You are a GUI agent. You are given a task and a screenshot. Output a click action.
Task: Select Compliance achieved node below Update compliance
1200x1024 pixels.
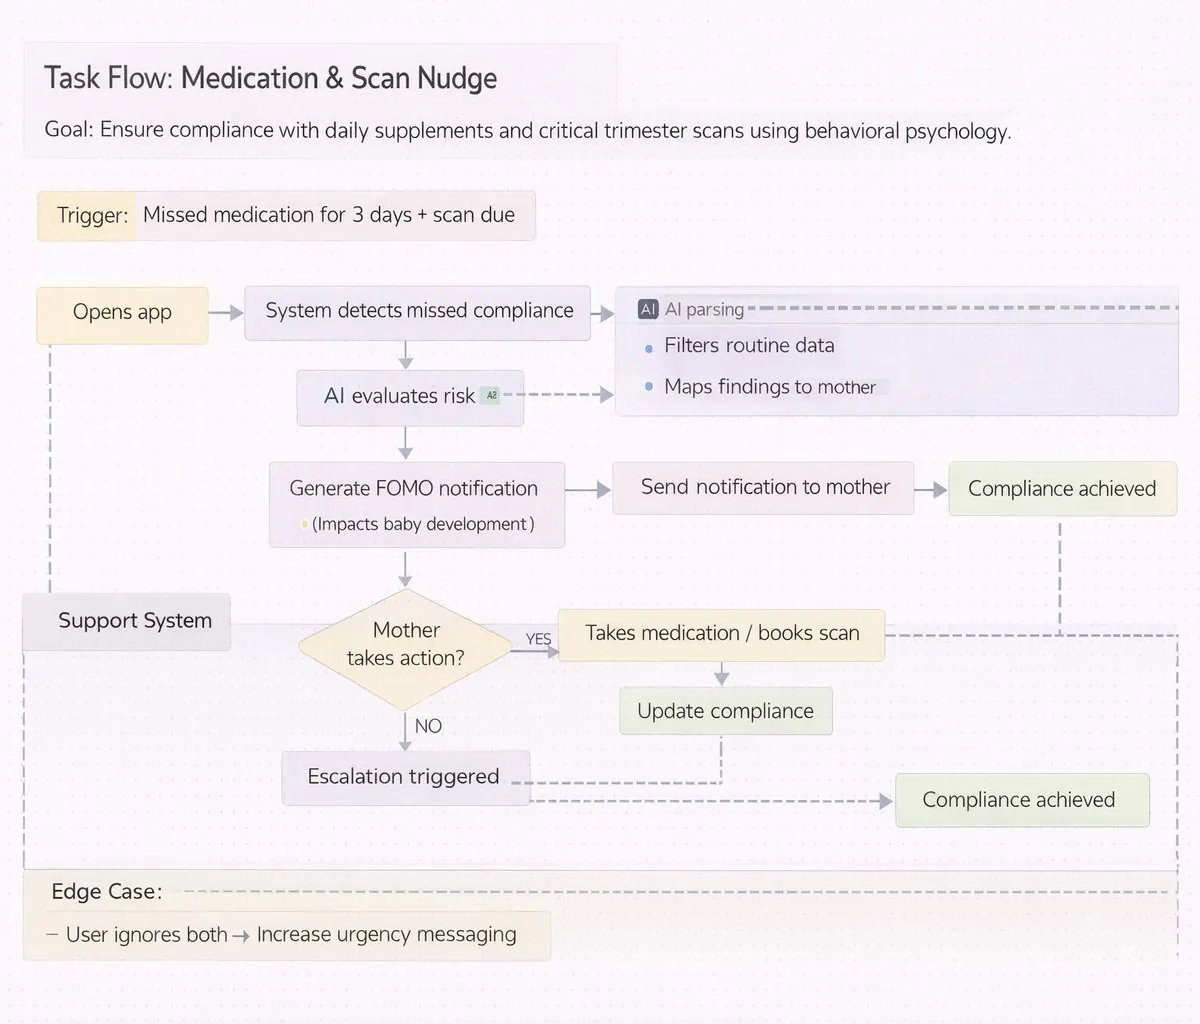tap(1022, 800)
